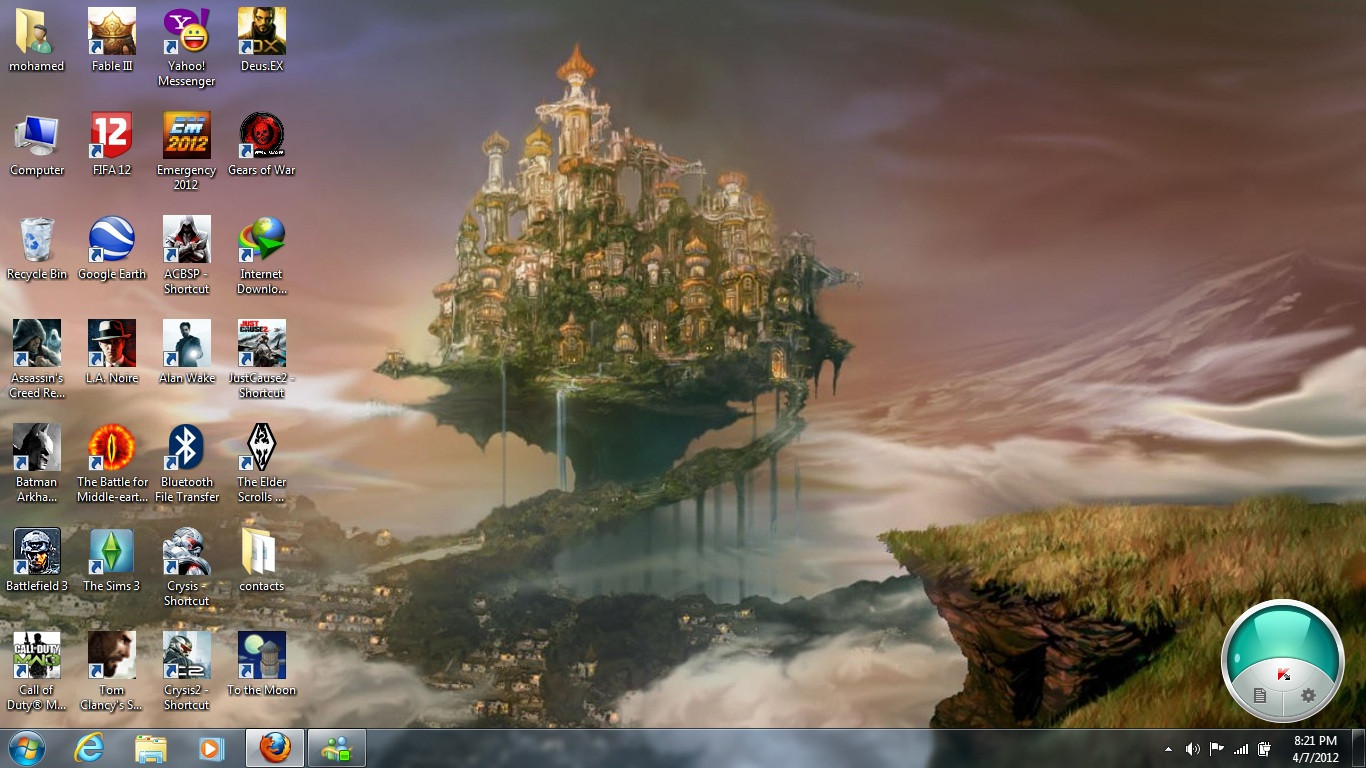Open the Fable III desktop shortcut
This screenshot has width=1366, height=768.
[112, 40]
